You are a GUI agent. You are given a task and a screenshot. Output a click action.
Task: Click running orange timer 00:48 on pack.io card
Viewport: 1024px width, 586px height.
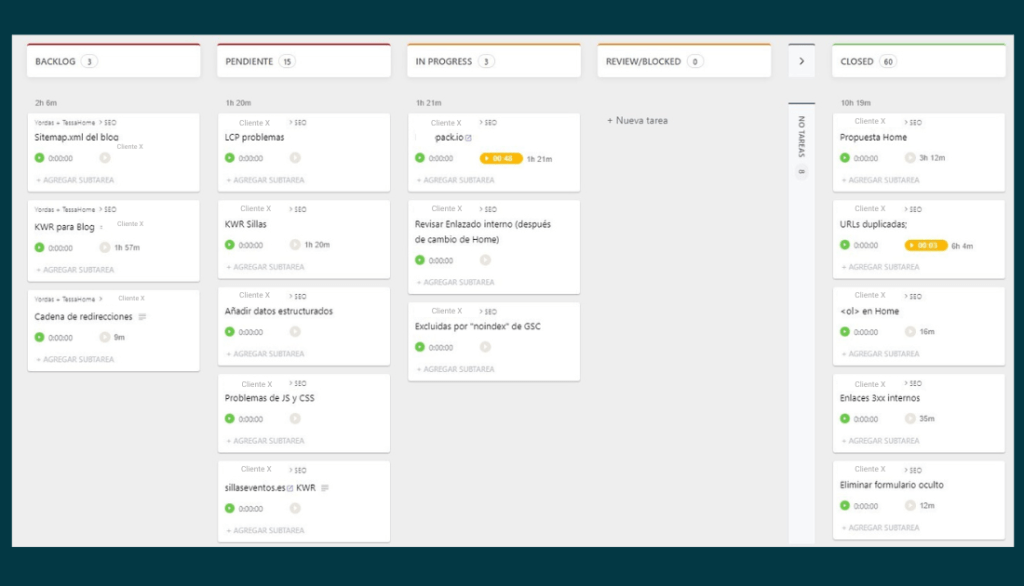(501, 159)
